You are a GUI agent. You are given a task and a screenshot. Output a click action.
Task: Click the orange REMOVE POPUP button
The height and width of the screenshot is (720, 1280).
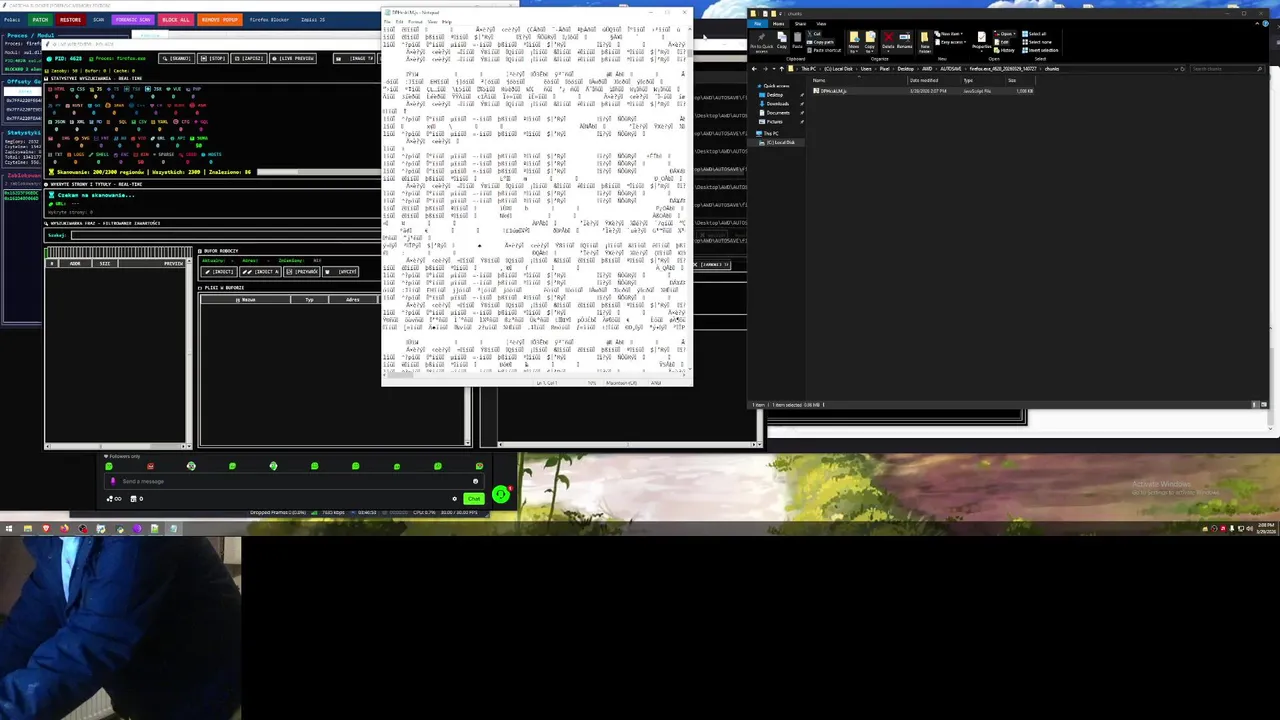coord(220,20)
